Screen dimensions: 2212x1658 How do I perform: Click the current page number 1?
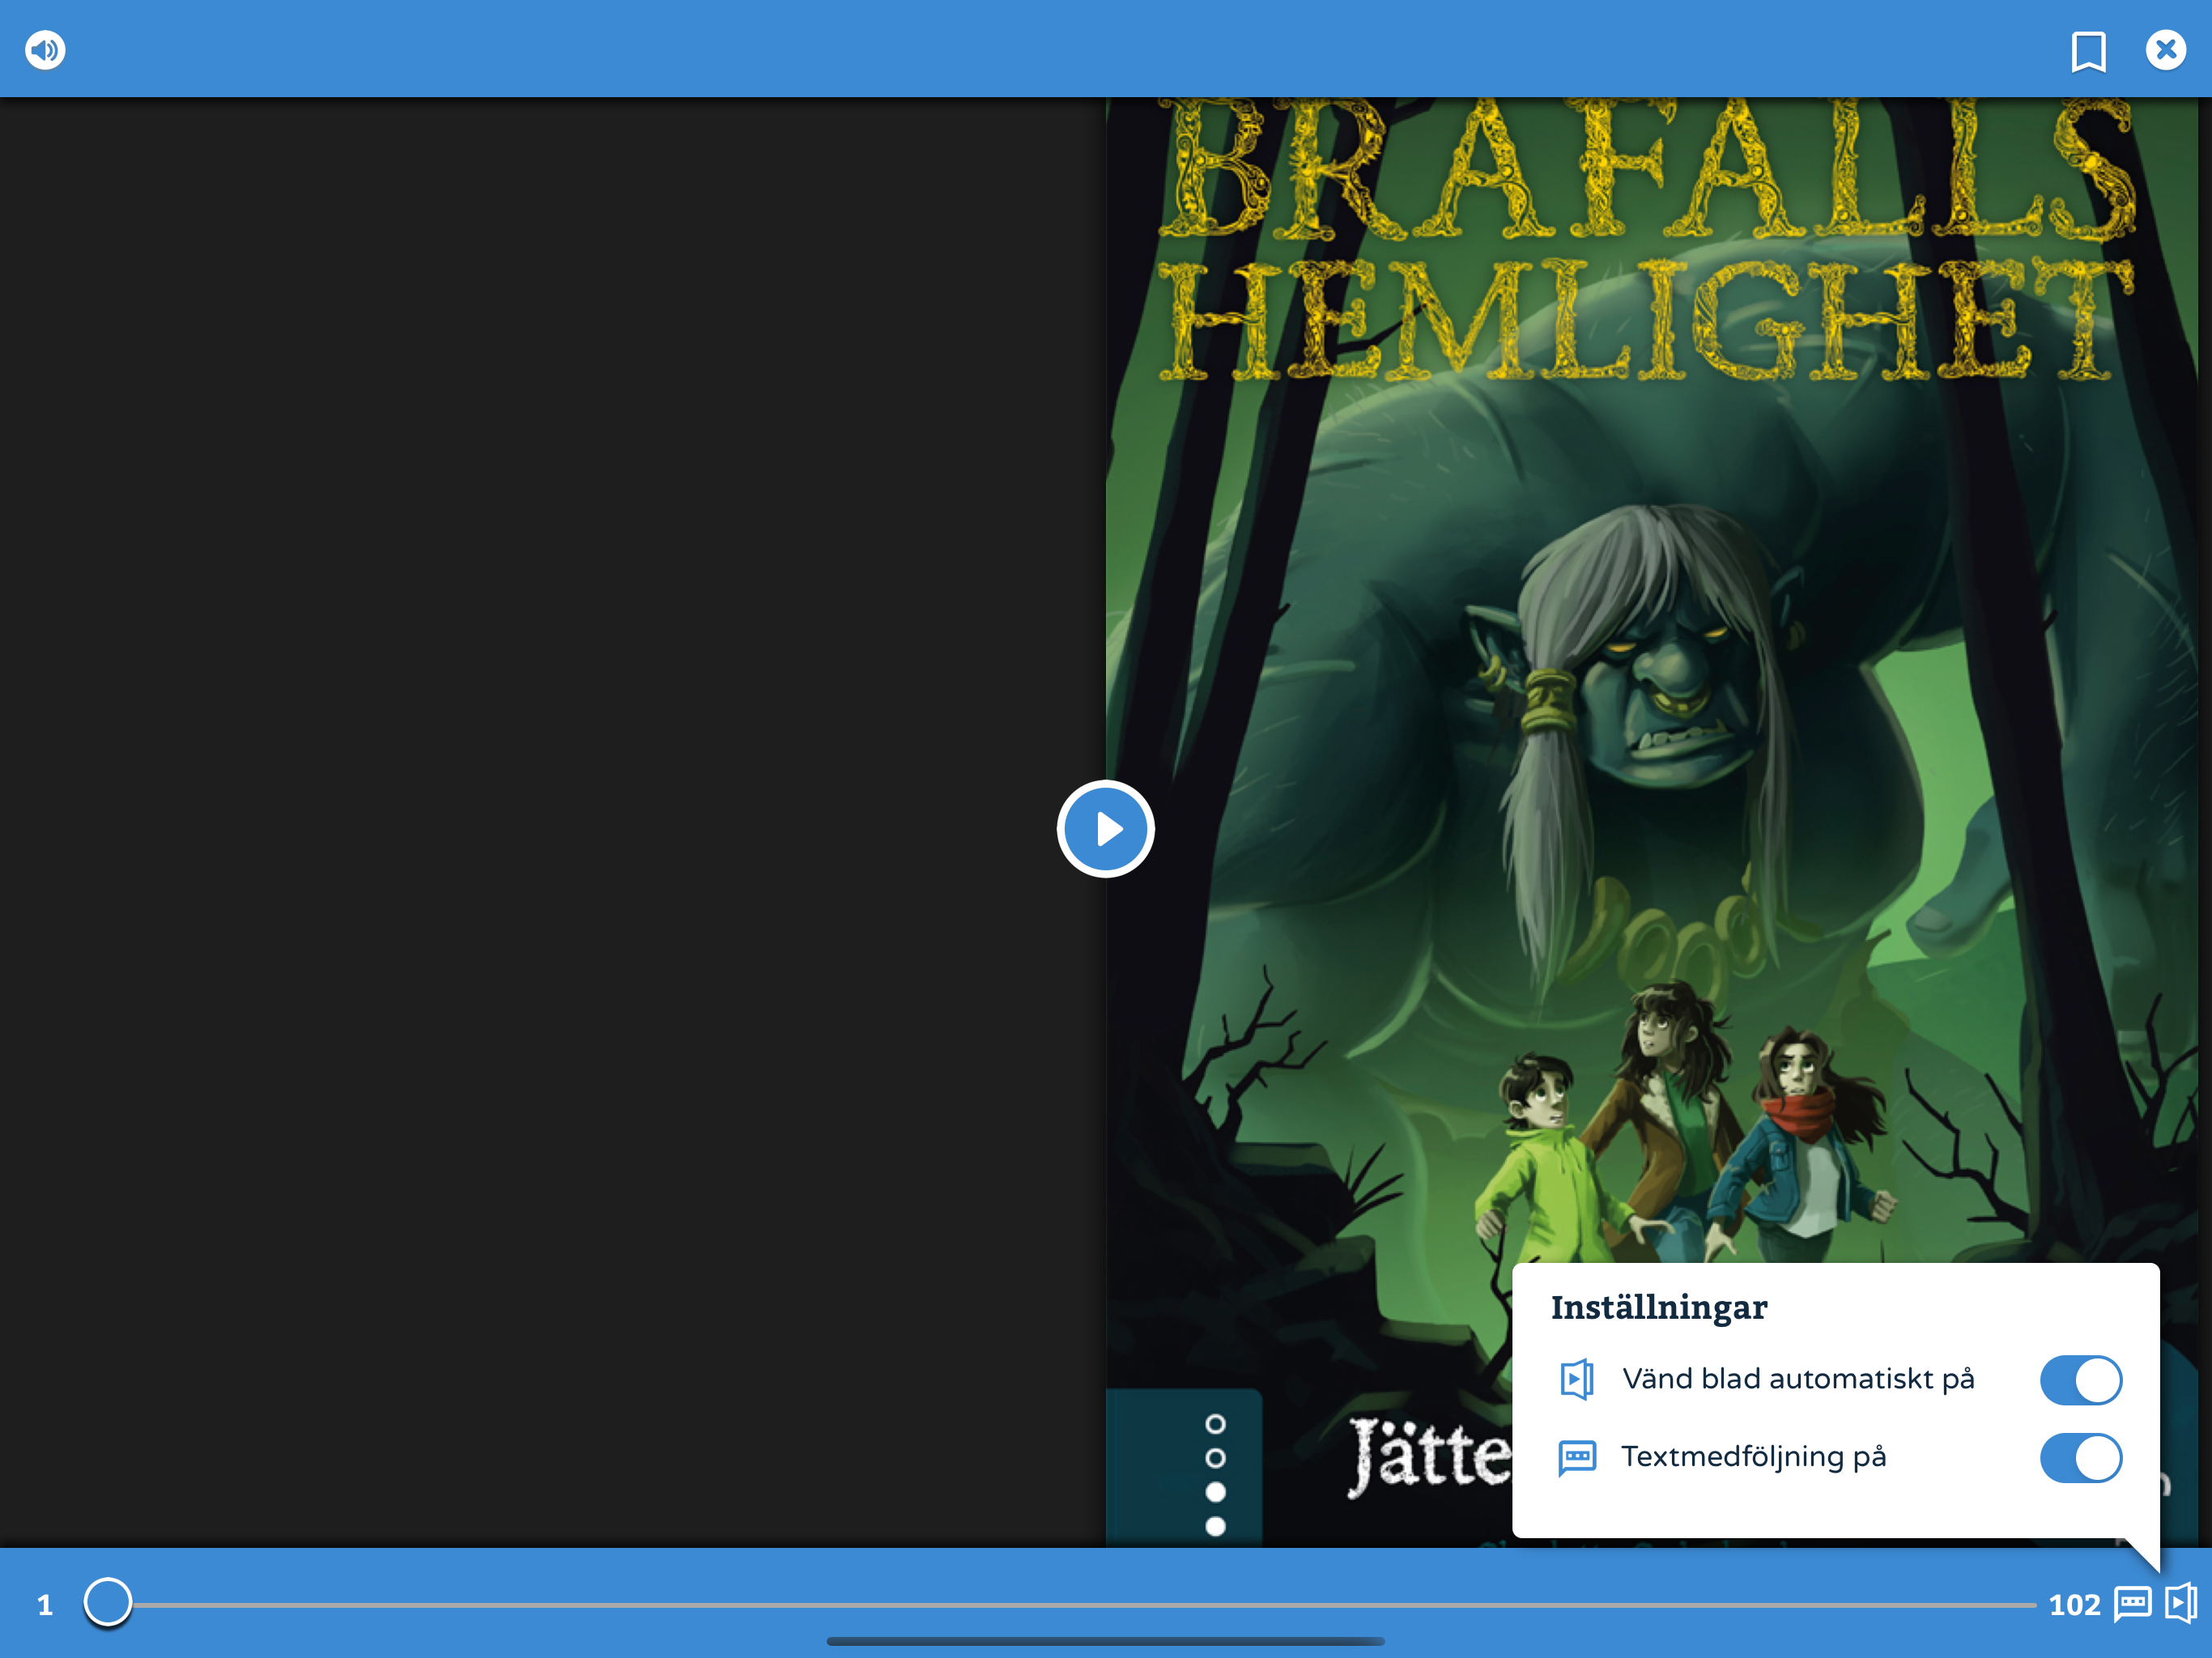pos(45,1605)
